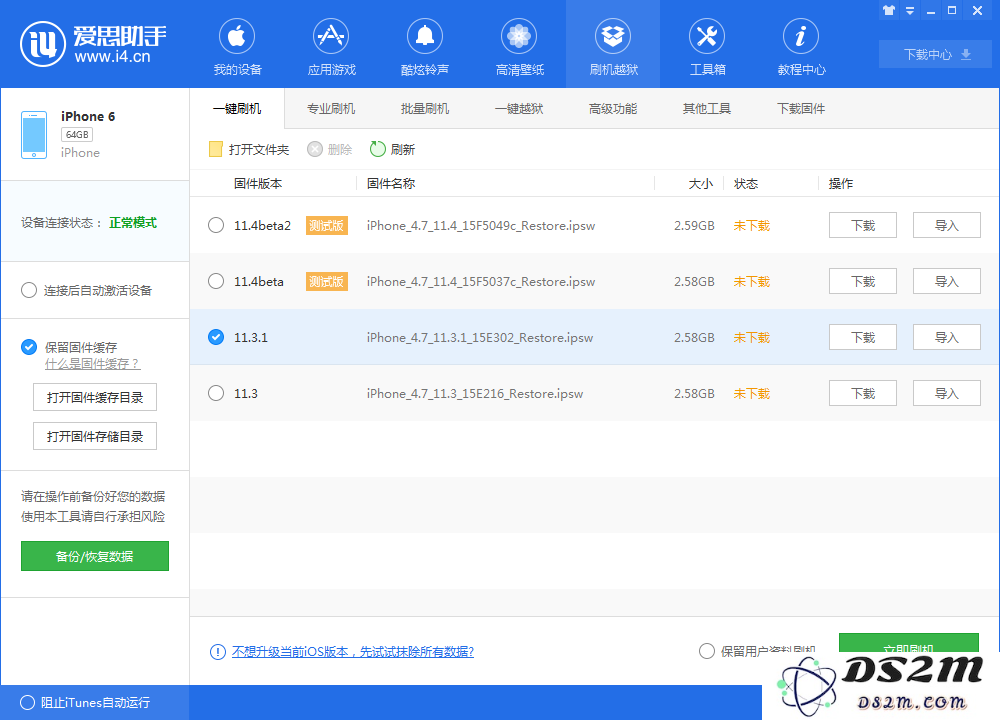This screenshot has width=1000, height=720.
Task: Toggle 阻止iTunes自动运行 option
Action: click(27, 703)
